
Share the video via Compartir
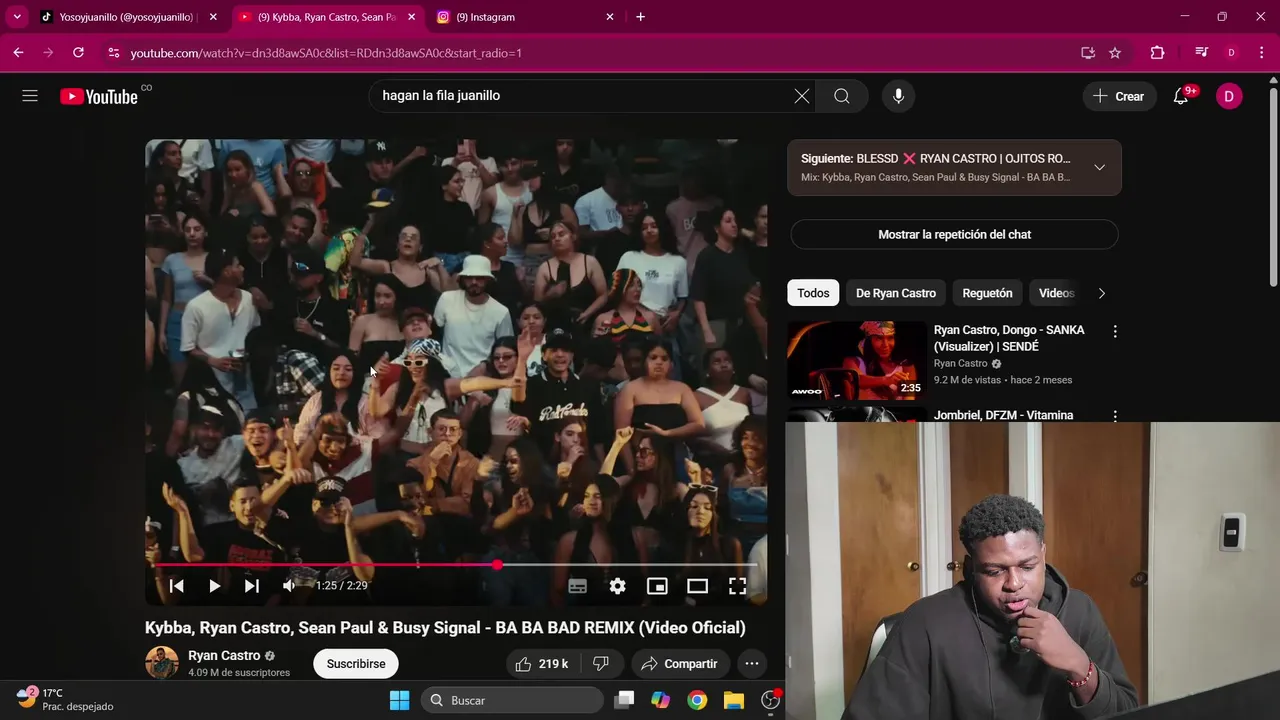[680, 664]
